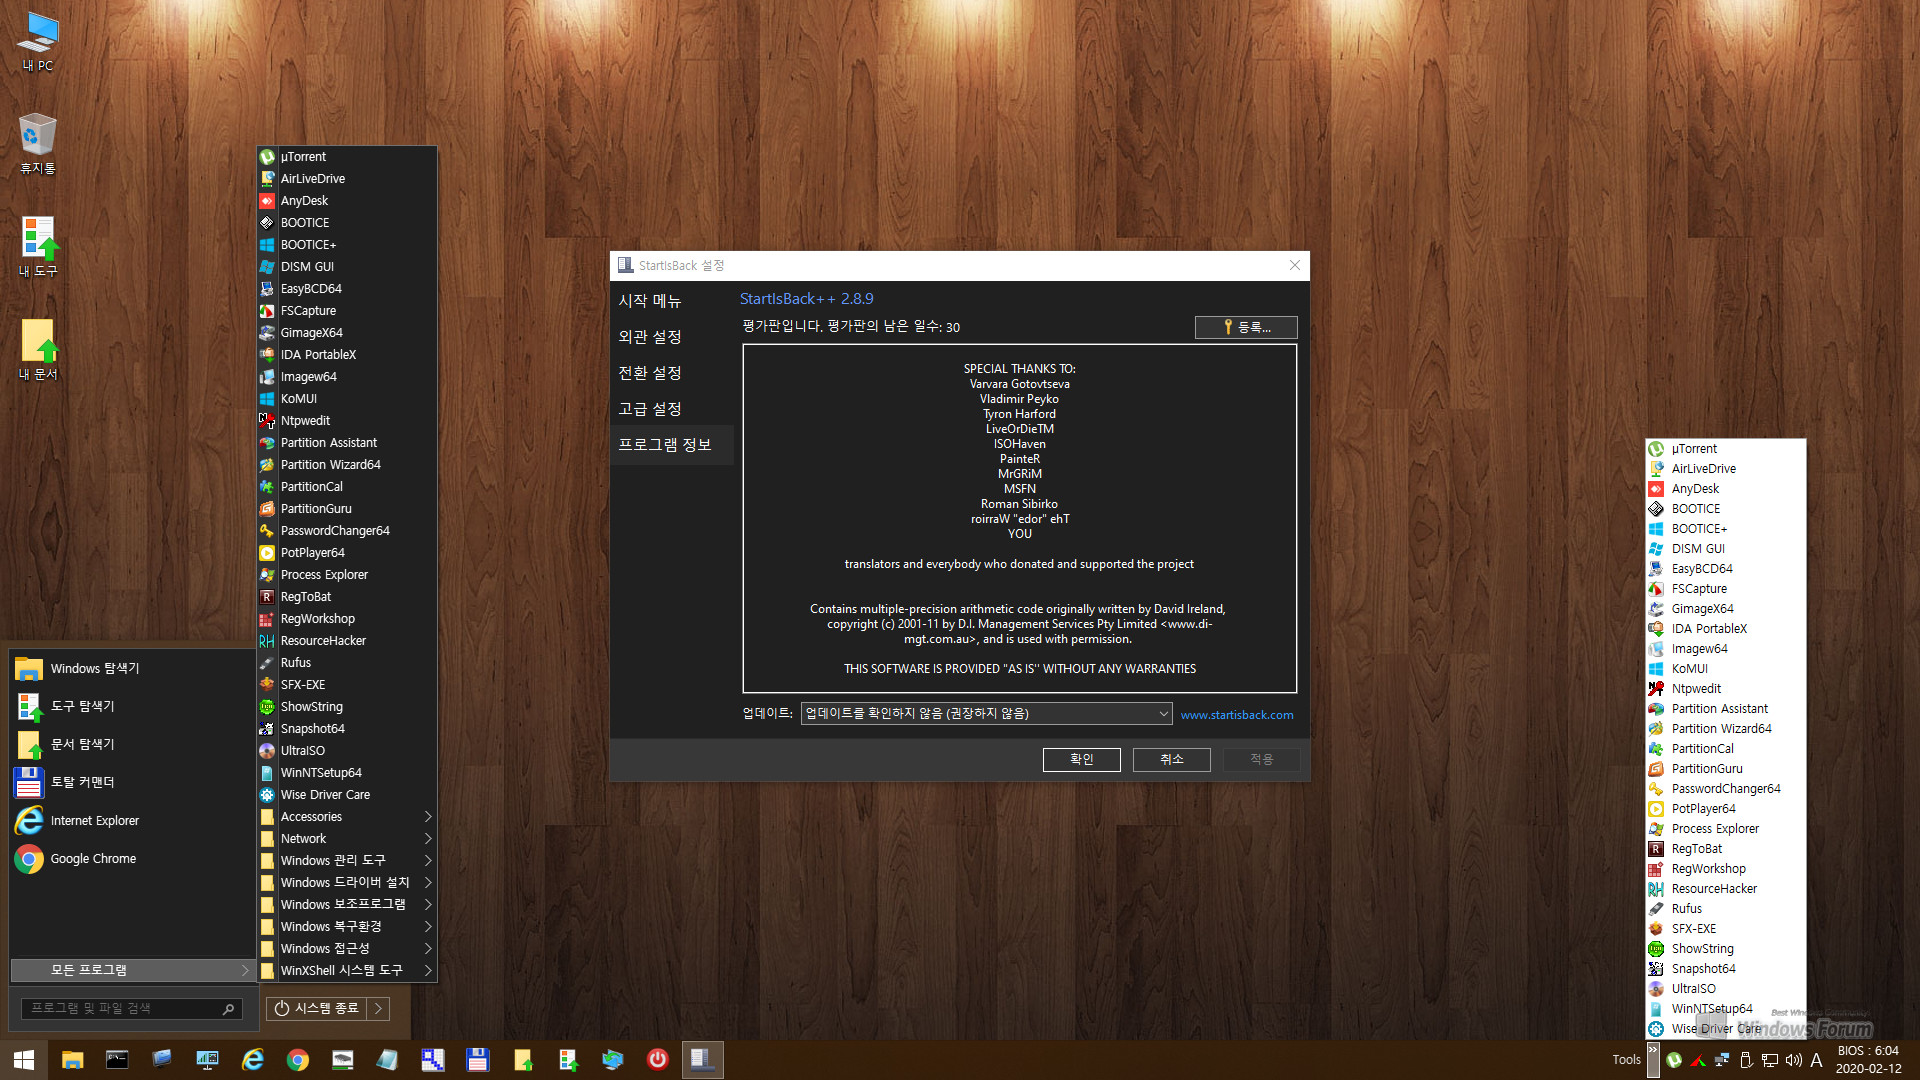Screen dimensions: 1920x1080
Task: Click the 취소 cancel button
Action: pyautogui.click(x=1172, y=760)
